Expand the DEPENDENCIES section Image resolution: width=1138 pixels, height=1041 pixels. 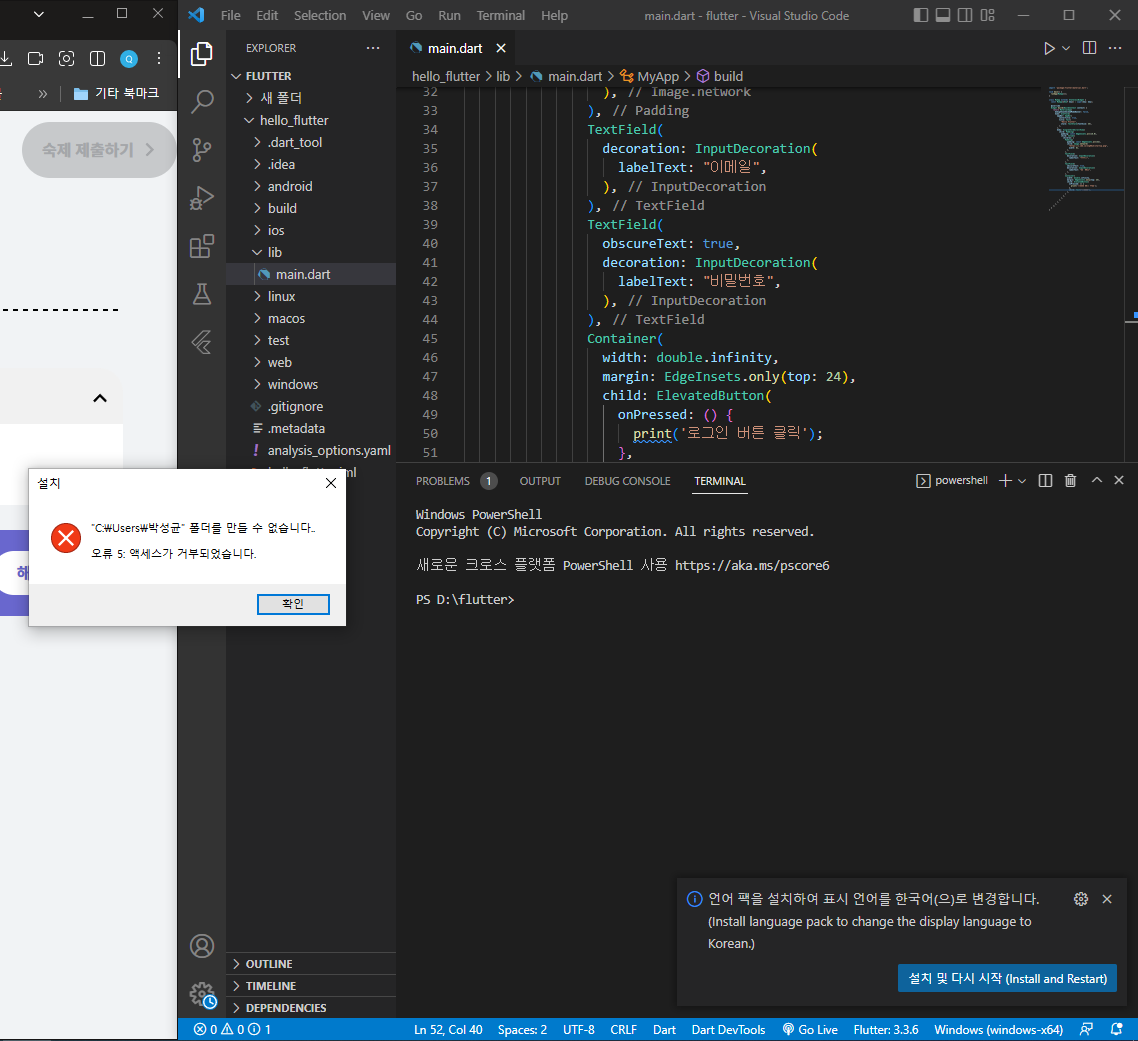coord(311,1008)
